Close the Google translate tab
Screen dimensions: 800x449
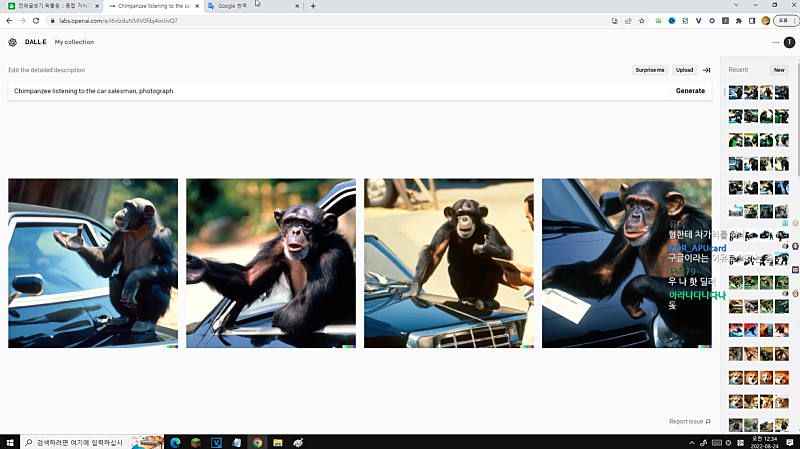297,6
